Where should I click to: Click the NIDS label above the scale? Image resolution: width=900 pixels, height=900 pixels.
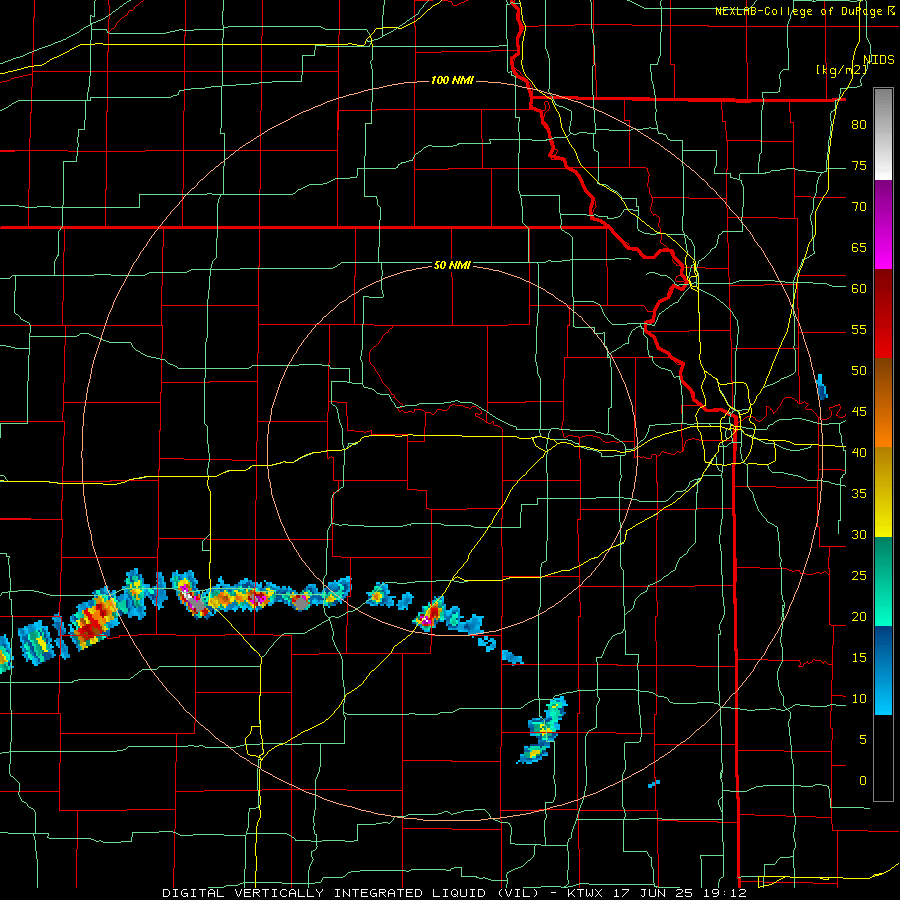point(879,59)
